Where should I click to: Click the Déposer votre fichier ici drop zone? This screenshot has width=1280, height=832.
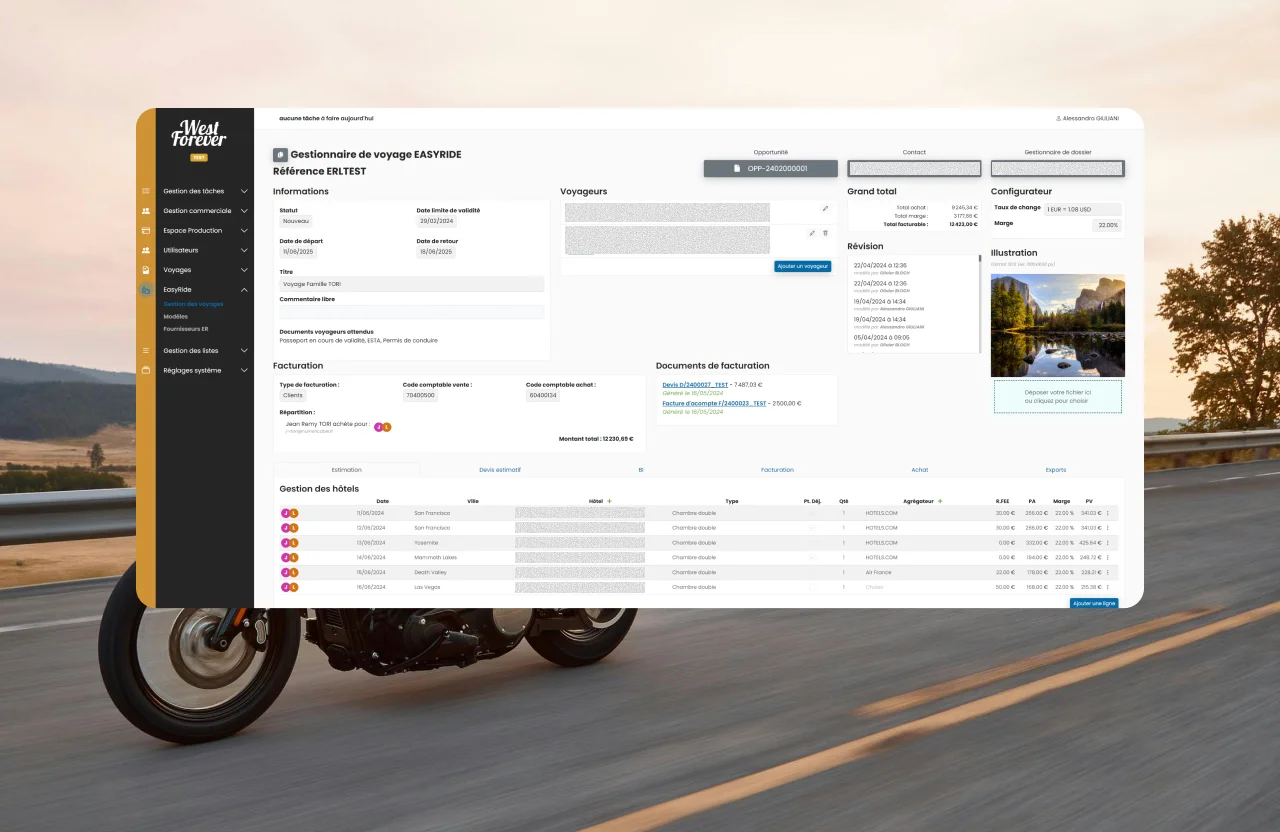coord(1058,397)
